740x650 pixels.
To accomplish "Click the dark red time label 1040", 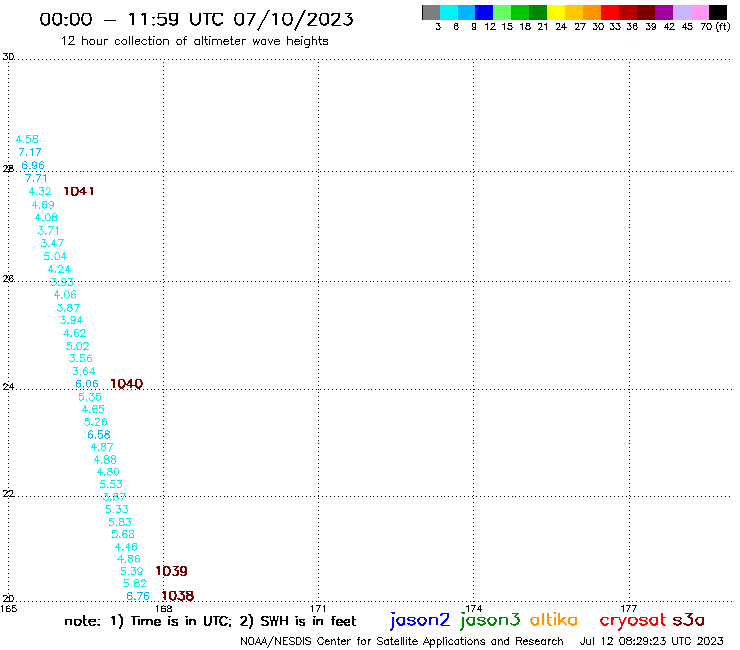I will coord(126,384).
